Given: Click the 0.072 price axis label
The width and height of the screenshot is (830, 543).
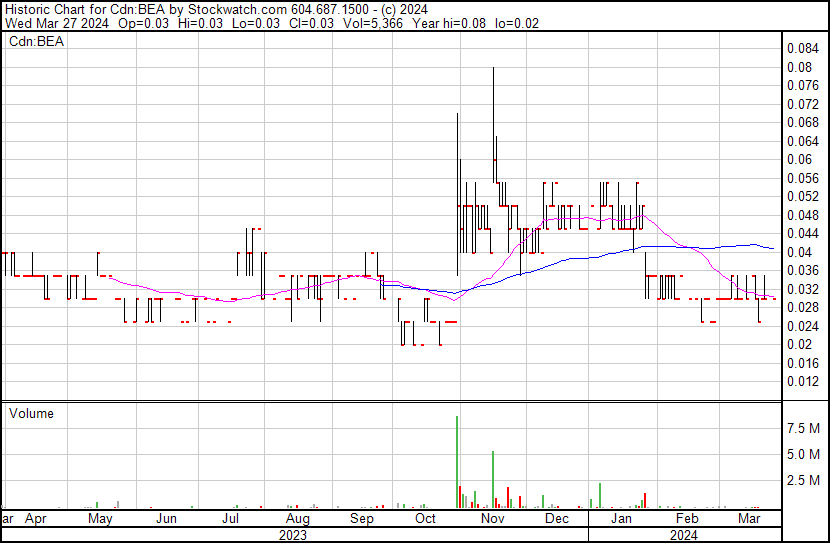Looking at the screenshot, I should point(802,104).
